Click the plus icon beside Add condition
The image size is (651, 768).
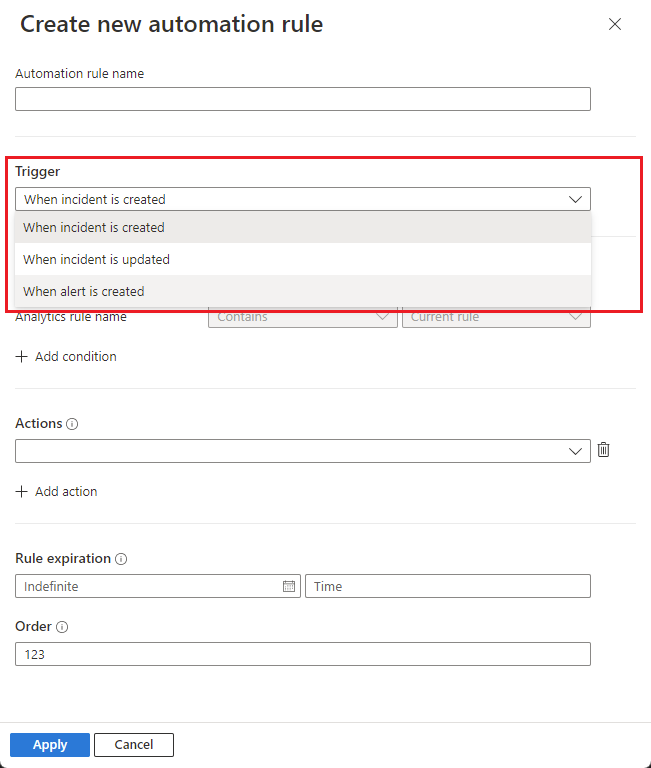tap(22, 357)
